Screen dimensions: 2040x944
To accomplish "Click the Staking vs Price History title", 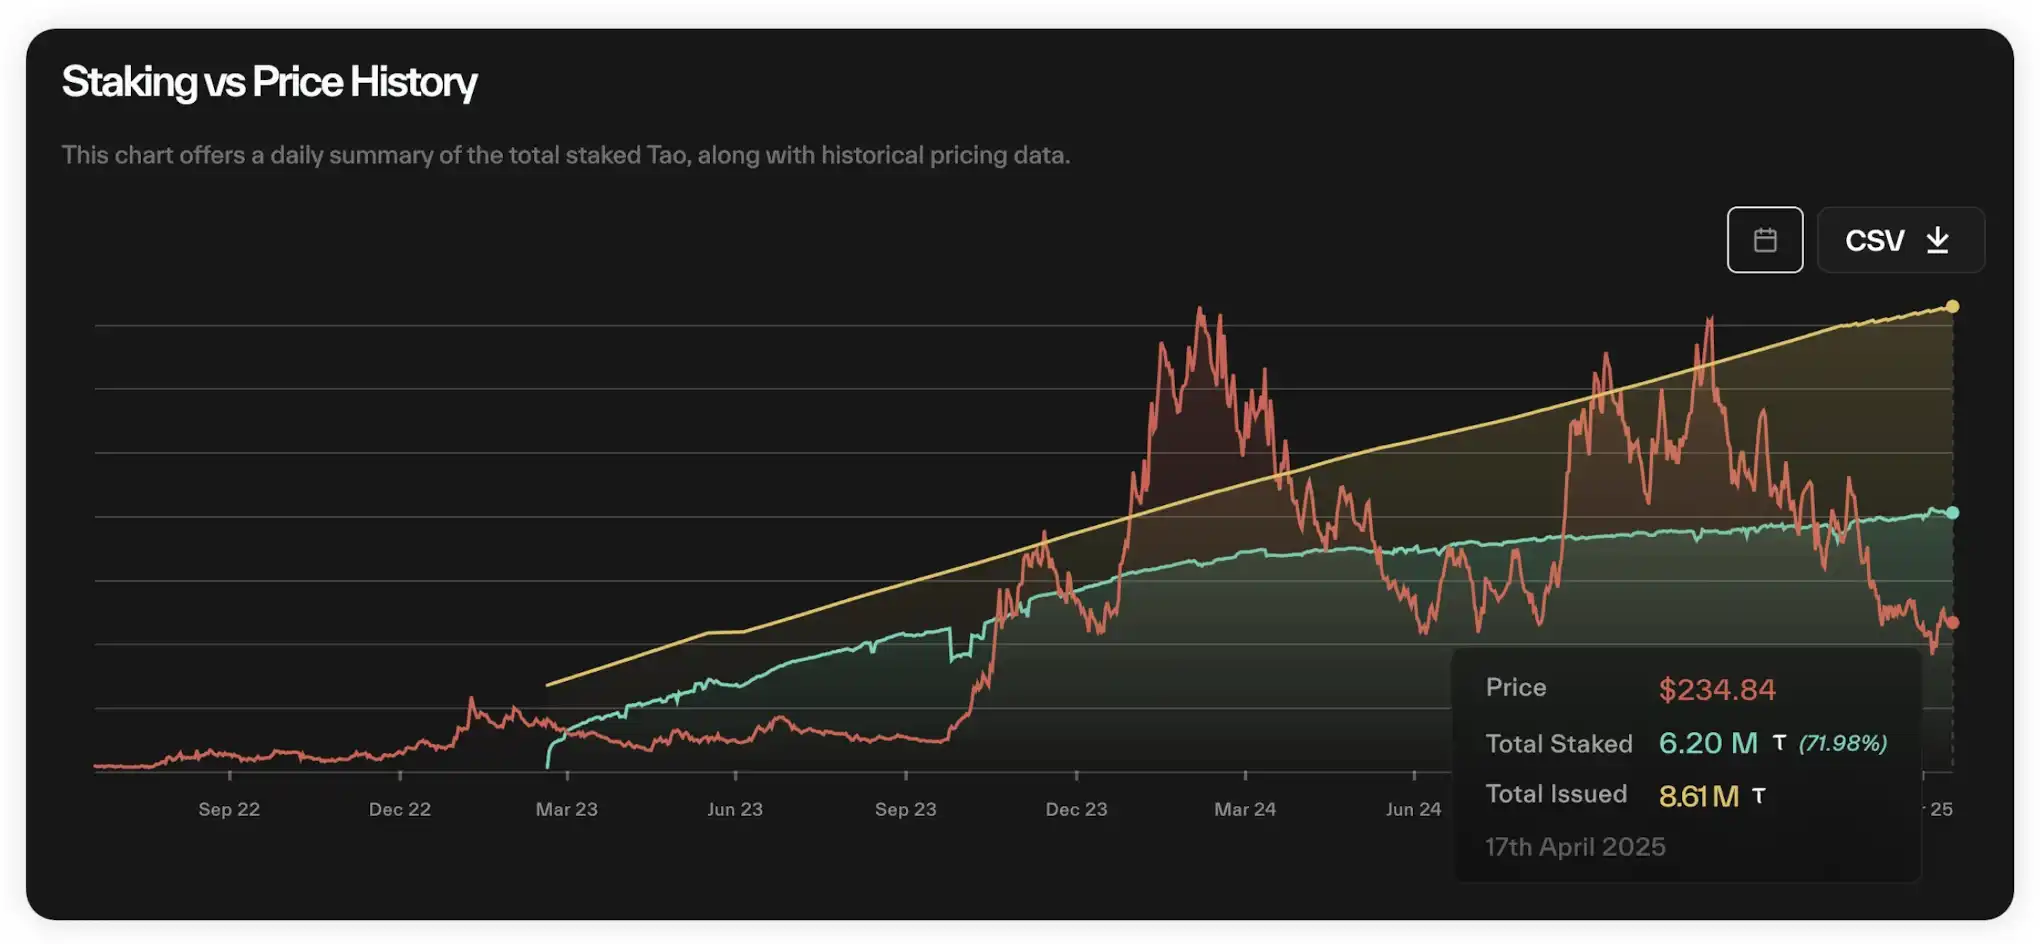I will pyautogui.click(x=269, y=82).
